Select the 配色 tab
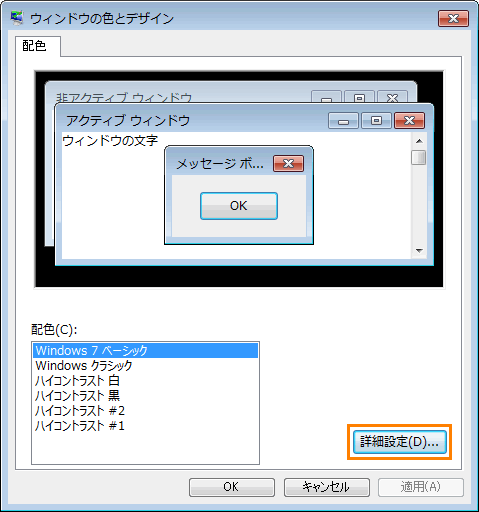 click(34, 46)
